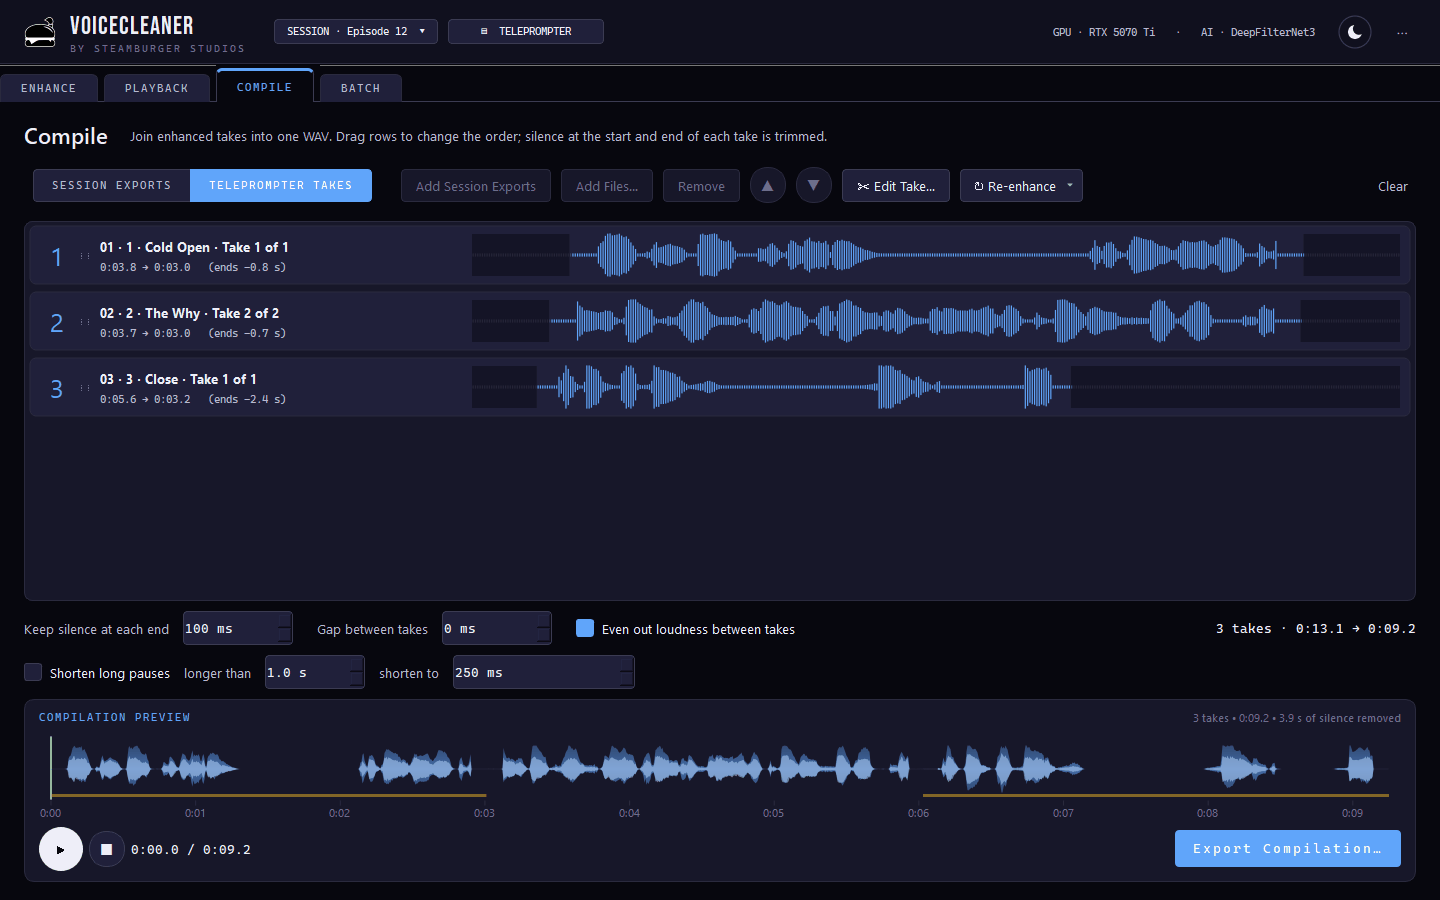Click The Why take waveform
The height and width of the screenshot is (900, 1440).
point(936,321)
